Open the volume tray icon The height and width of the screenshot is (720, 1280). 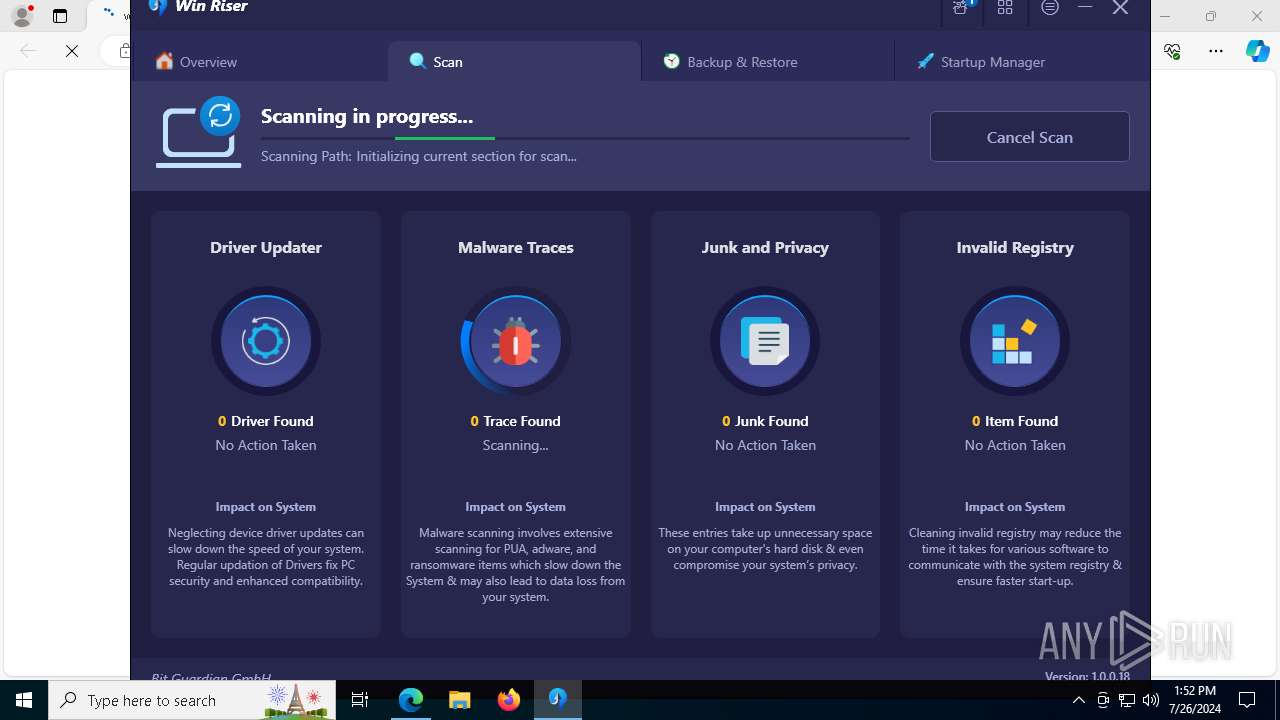tap(1151, 700)
